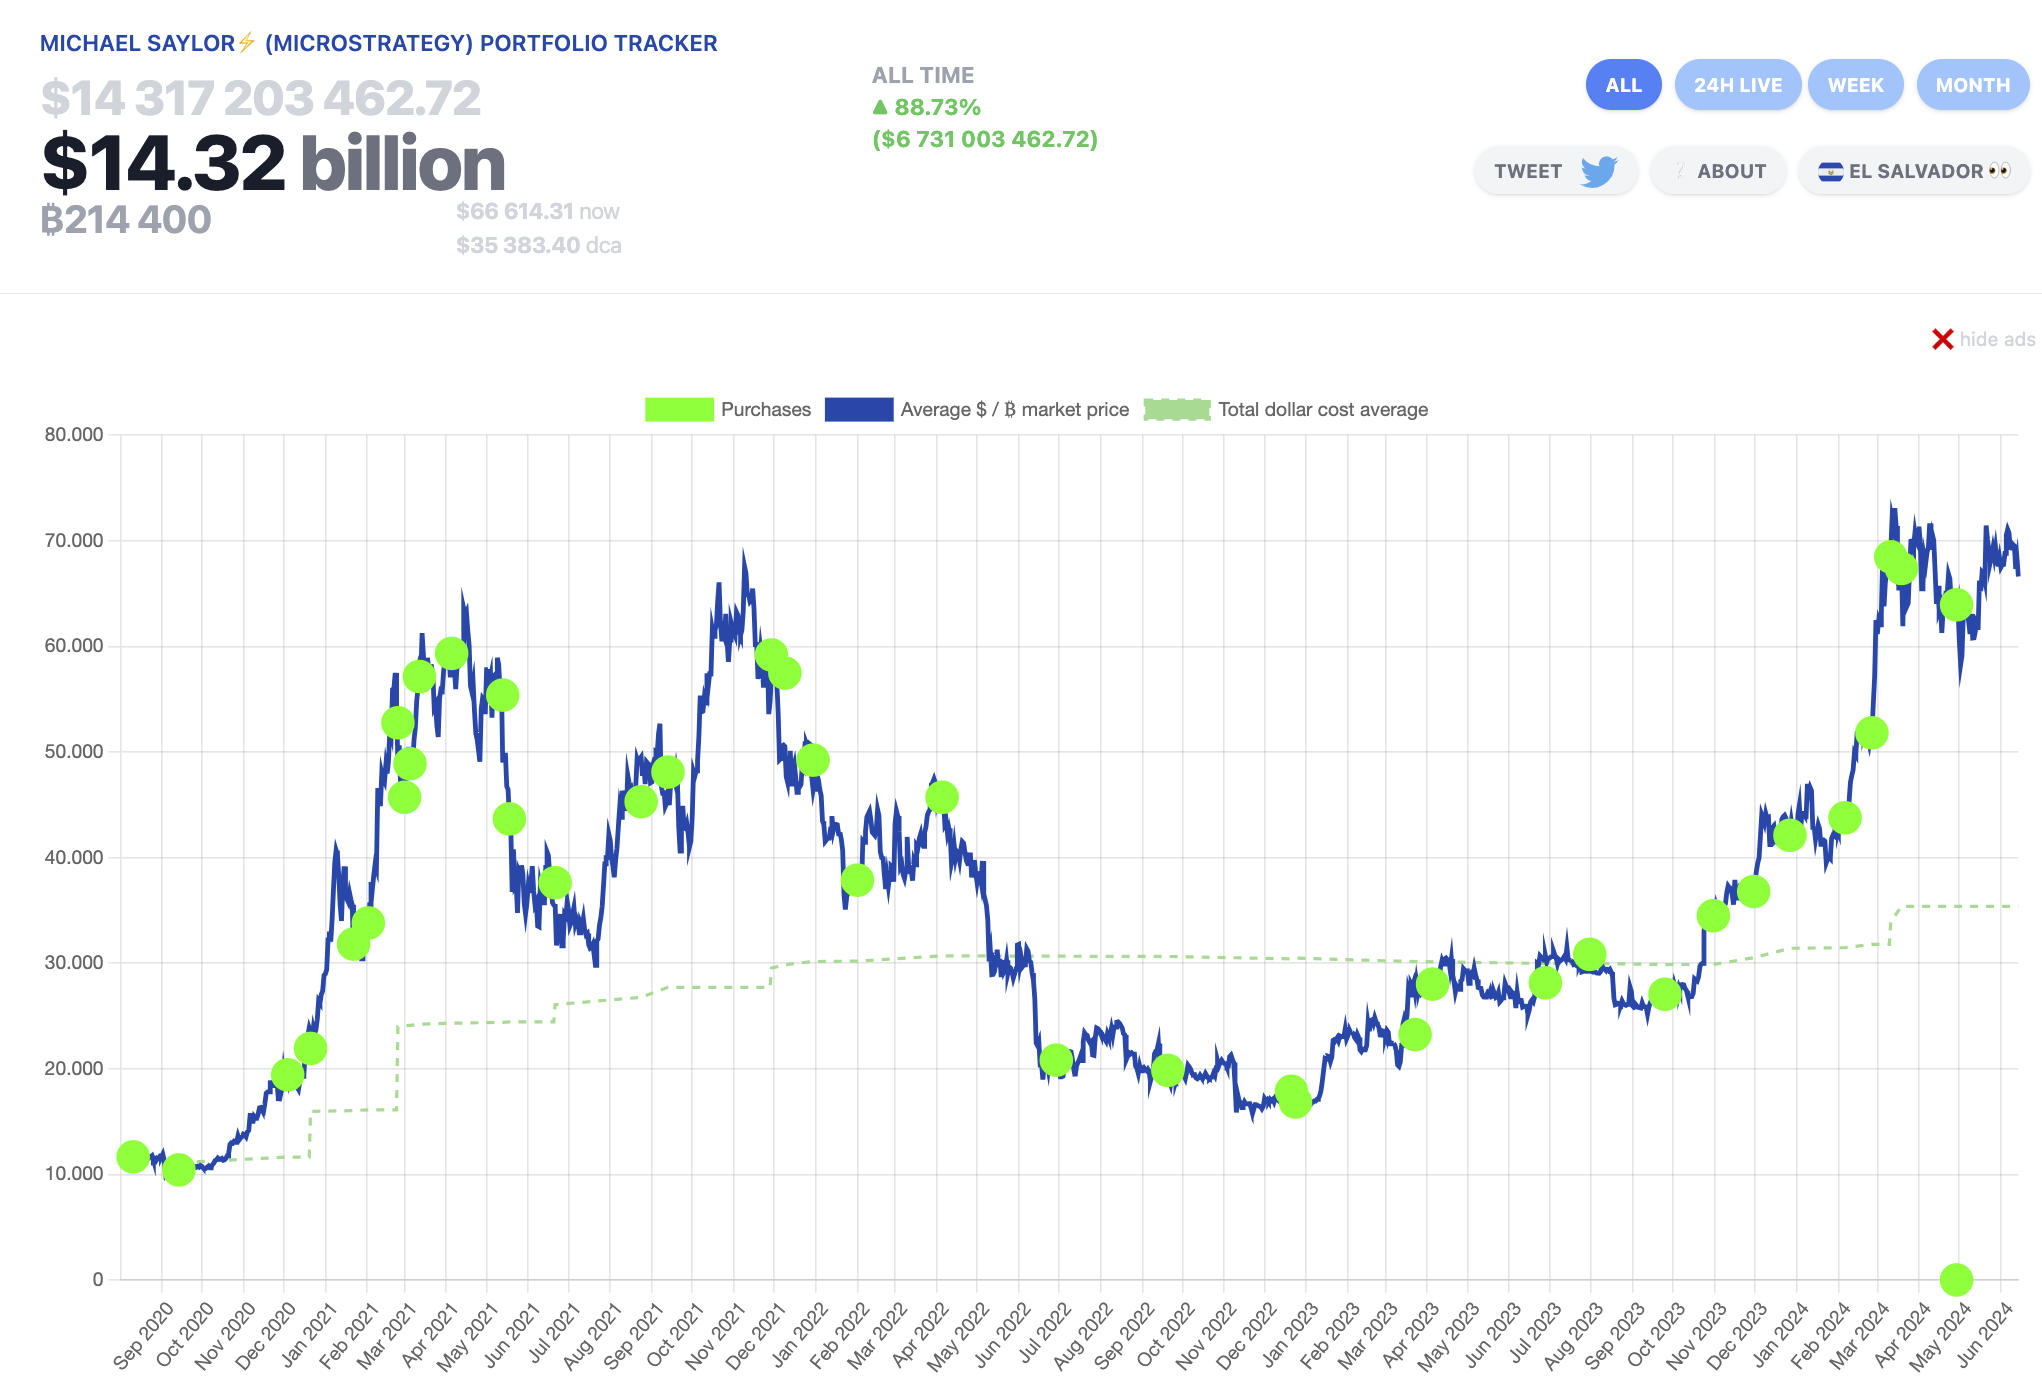Viewport: 2042px width, 1380px height.
Task: Open the Michael Saylor portfolio tracker title link
Action: coord(378,43)
